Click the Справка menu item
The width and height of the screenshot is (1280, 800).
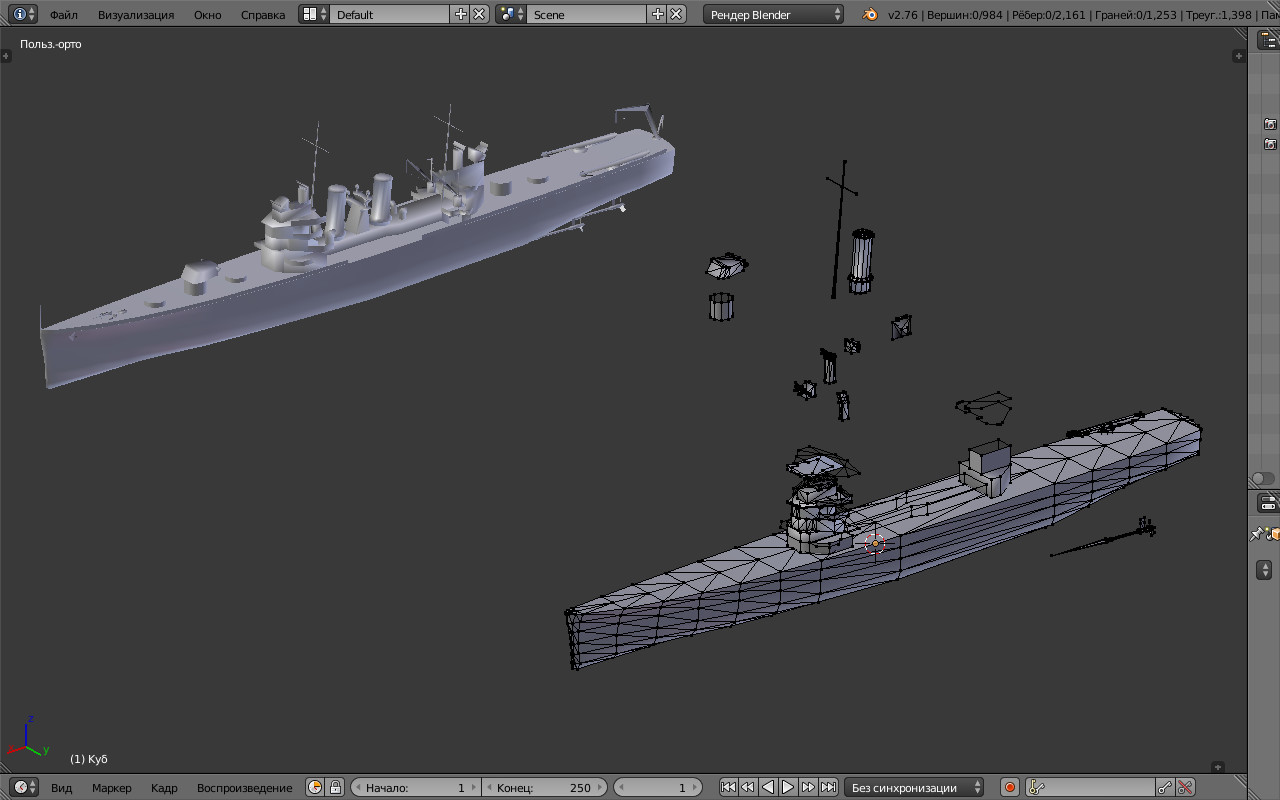[x=263, y=15]
